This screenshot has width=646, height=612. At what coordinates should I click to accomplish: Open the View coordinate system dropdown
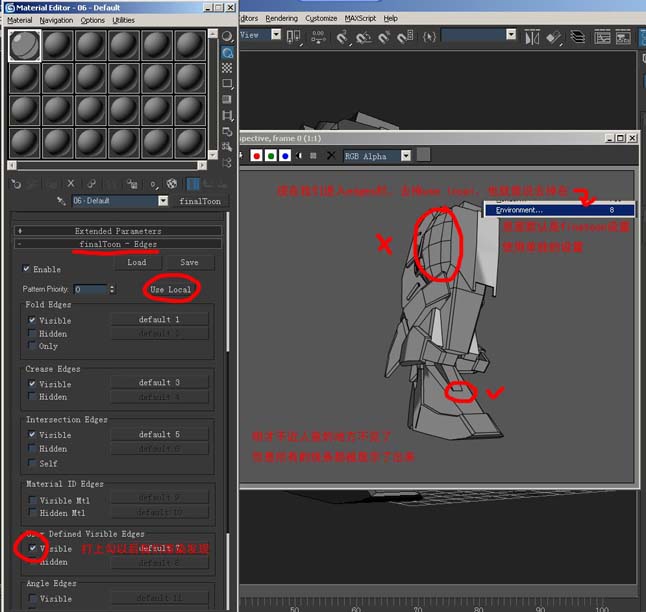pos(276,35)
